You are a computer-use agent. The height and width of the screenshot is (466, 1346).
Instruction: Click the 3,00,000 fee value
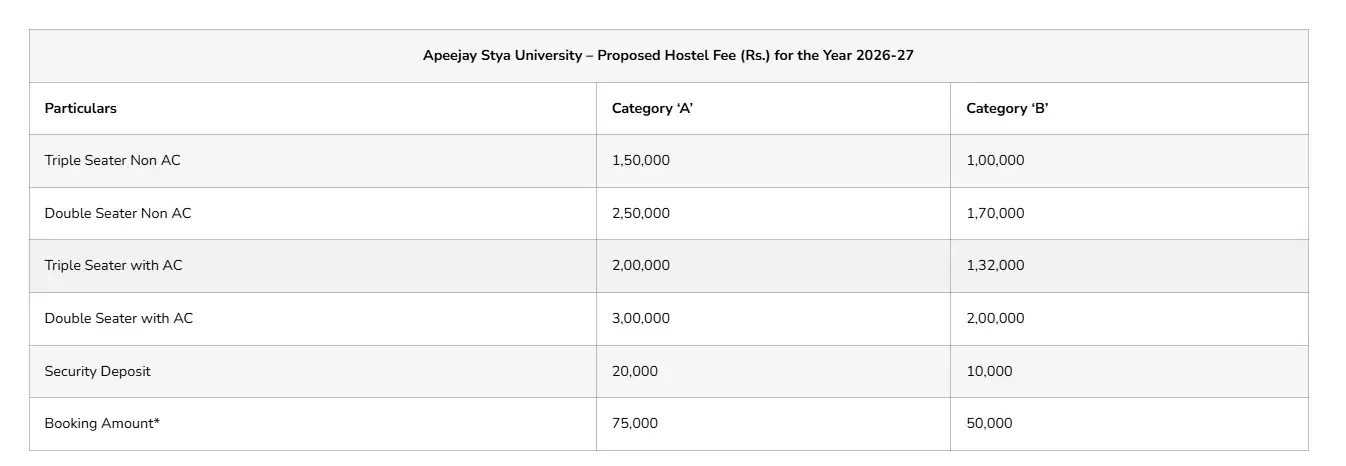pyautogui.click(x=640, y=318)
